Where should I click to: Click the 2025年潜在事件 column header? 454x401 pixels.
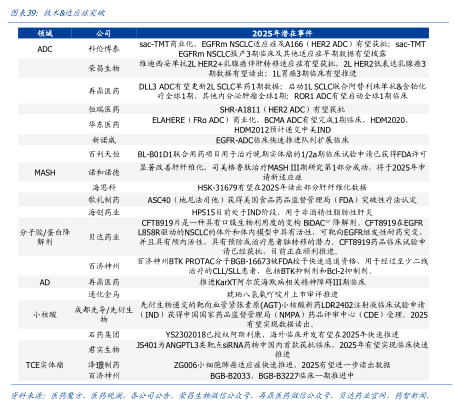(x=282, y=33)
